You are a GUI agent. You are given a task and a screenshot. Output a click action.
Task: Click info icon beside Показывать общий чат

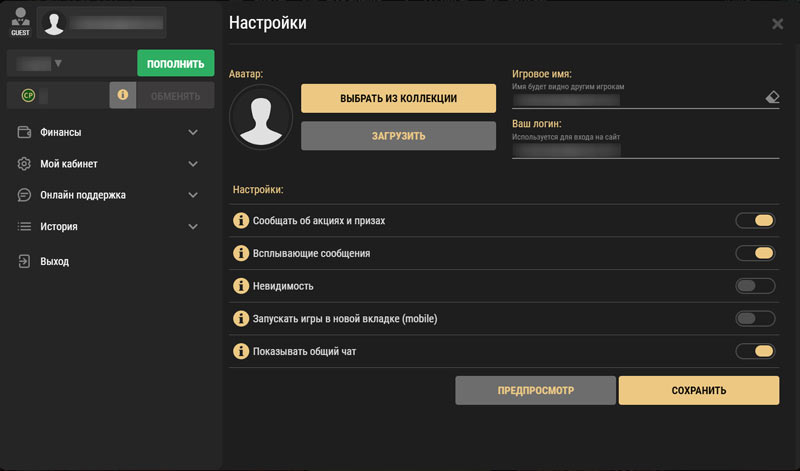click(x=240, y=351)
